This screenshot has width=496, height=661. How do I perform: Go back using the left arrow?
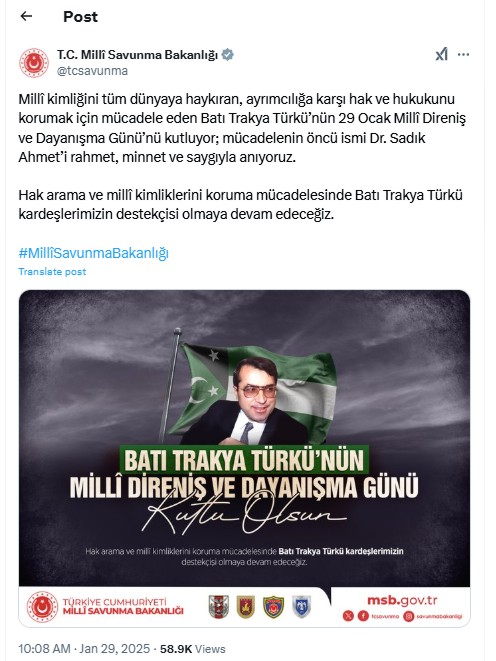point(27,16)
